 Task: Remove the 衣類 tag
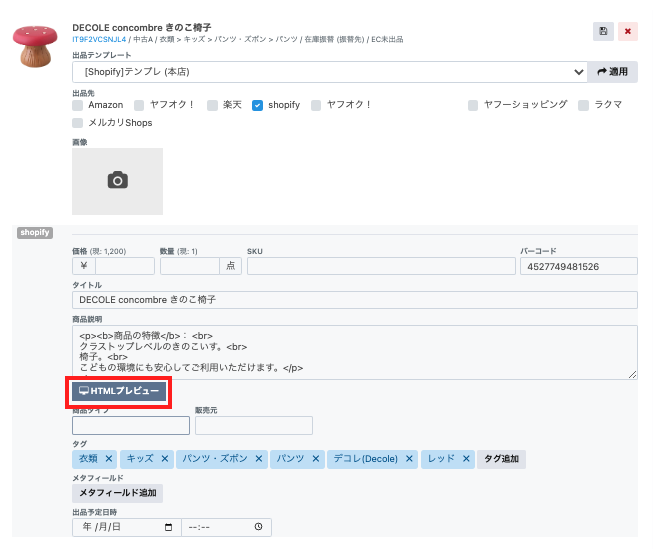[109, 459]
